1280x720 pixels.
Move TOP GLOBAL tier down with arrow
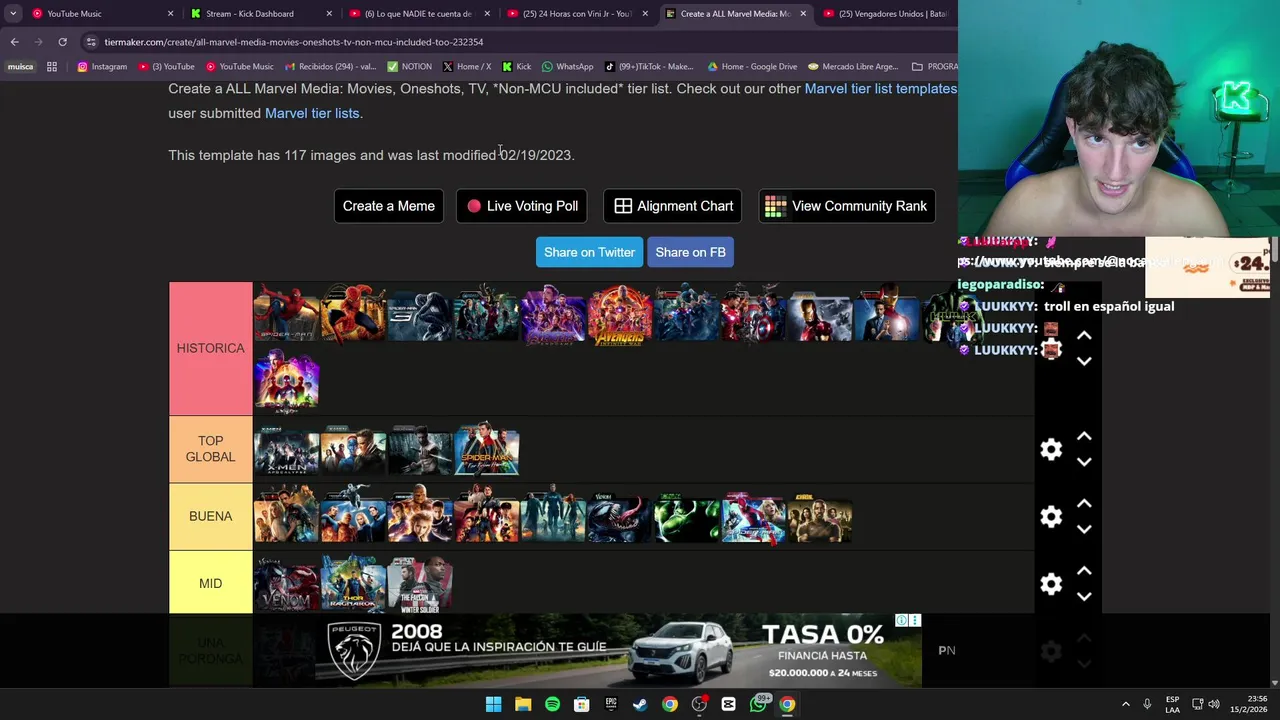tap(1084, 462)
